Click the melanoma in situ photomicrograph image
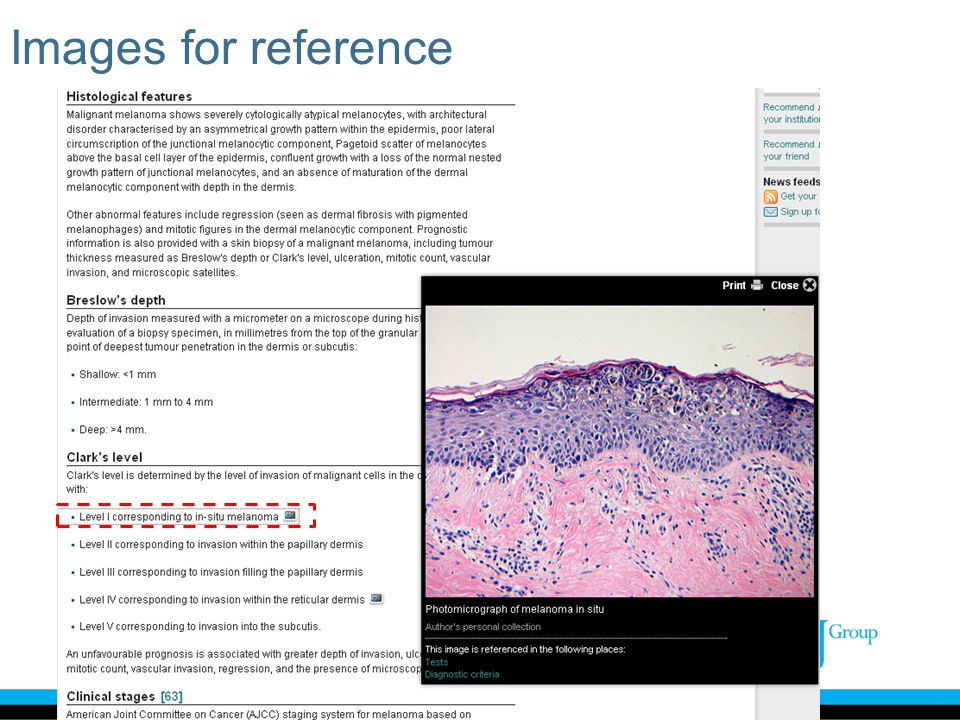 pyautogui.click(x=619, y=451)
